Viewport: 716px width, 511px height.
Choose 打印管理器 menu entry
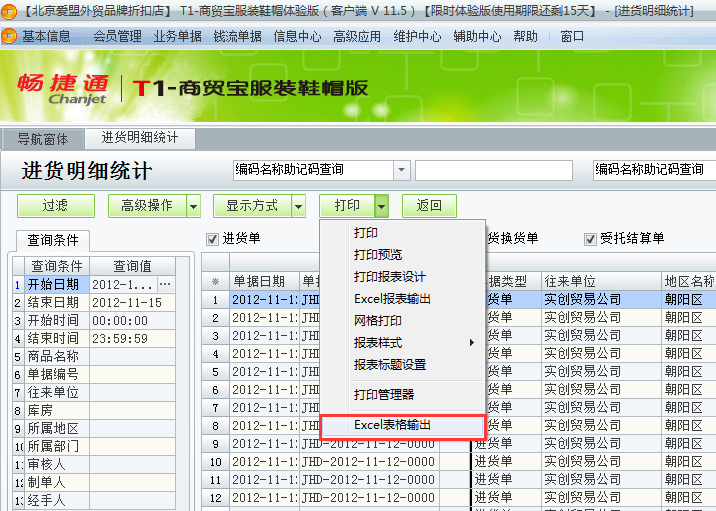(402, 395)
